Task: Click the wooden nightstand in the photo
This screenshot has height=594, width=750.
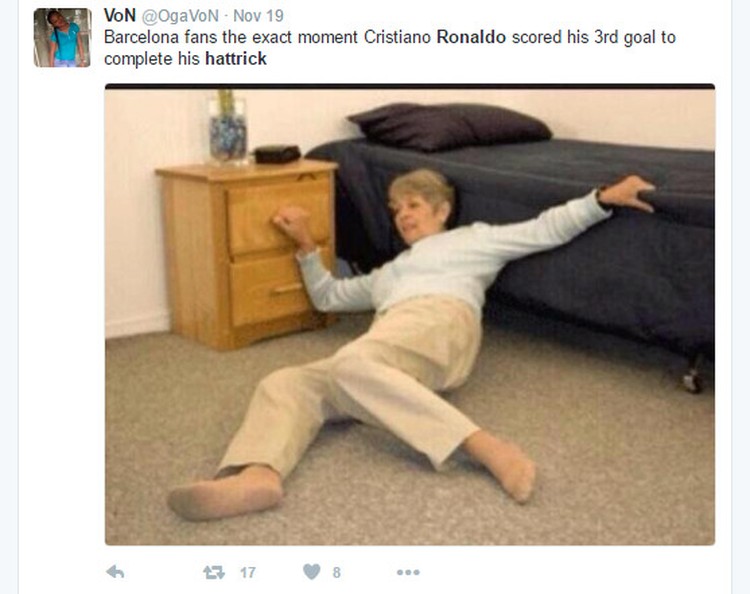Action: coord(246,253)
